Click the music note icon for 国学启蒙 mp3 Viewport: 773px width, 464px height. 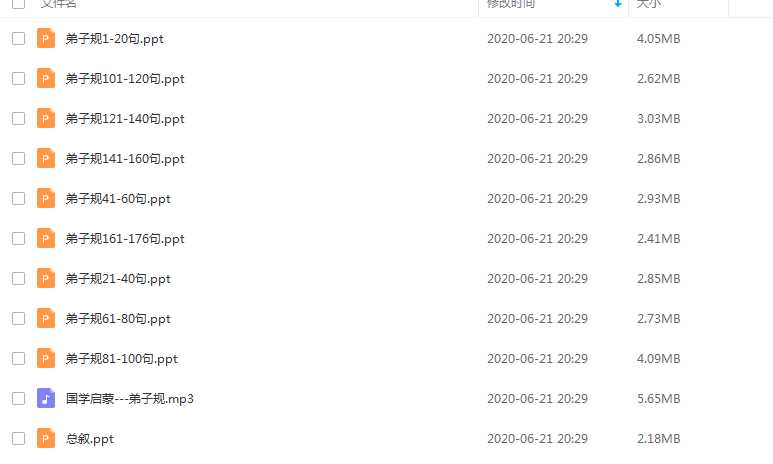(45, 398)
